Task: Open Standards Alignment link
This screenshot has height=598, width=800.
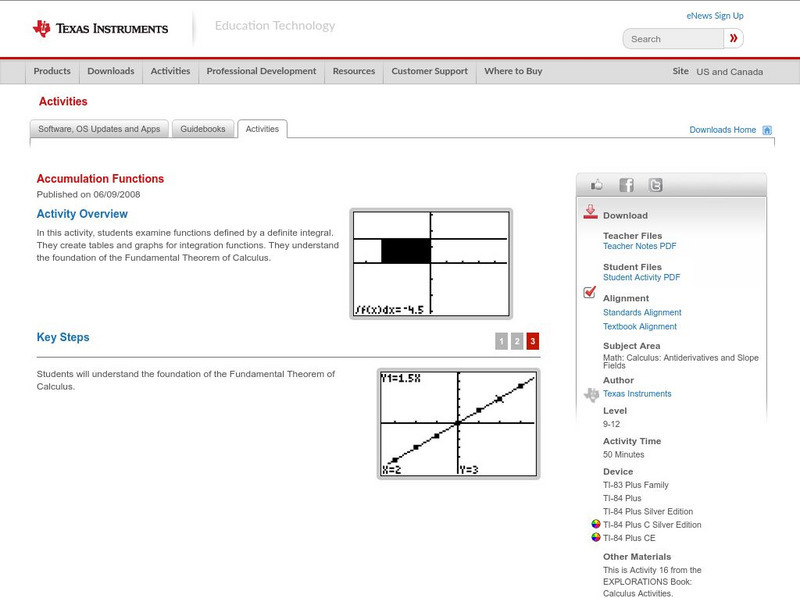Action: pos(642,312)
